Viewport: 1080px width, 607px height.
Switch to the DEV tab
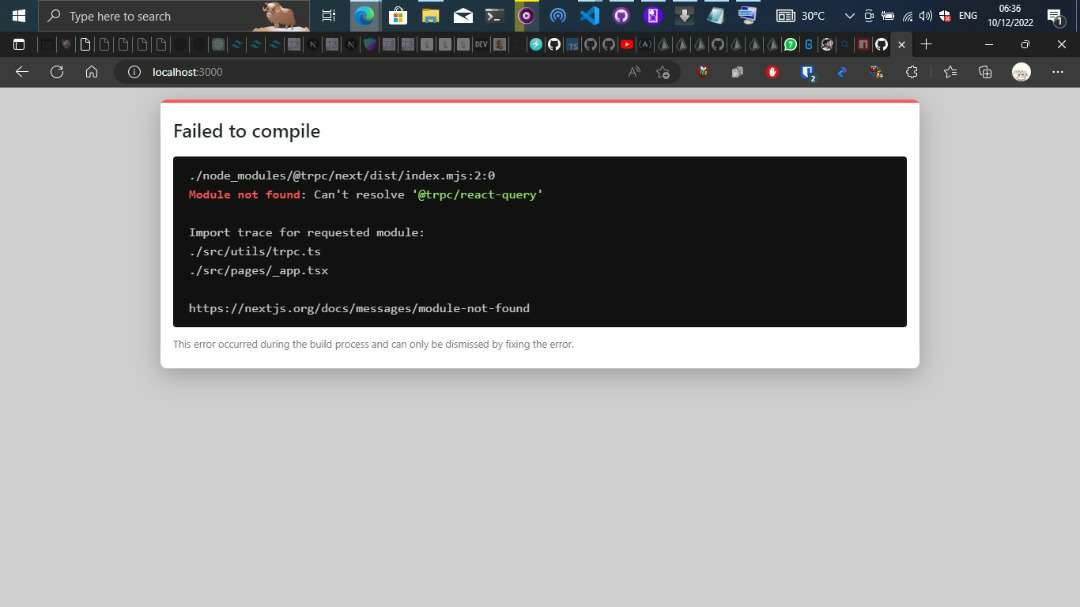(481, 45)
